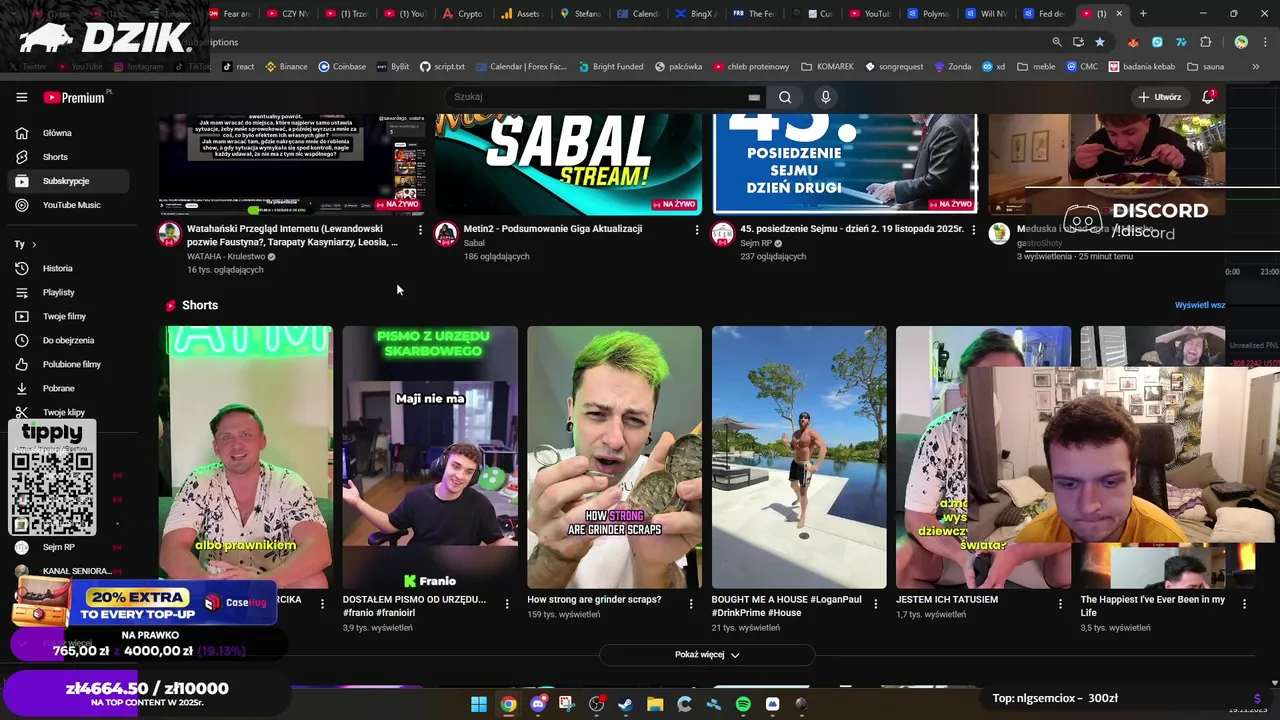
Task: Click the 'WATAHA - Krulestwo' channel name
Action: (x=226, y=256)
